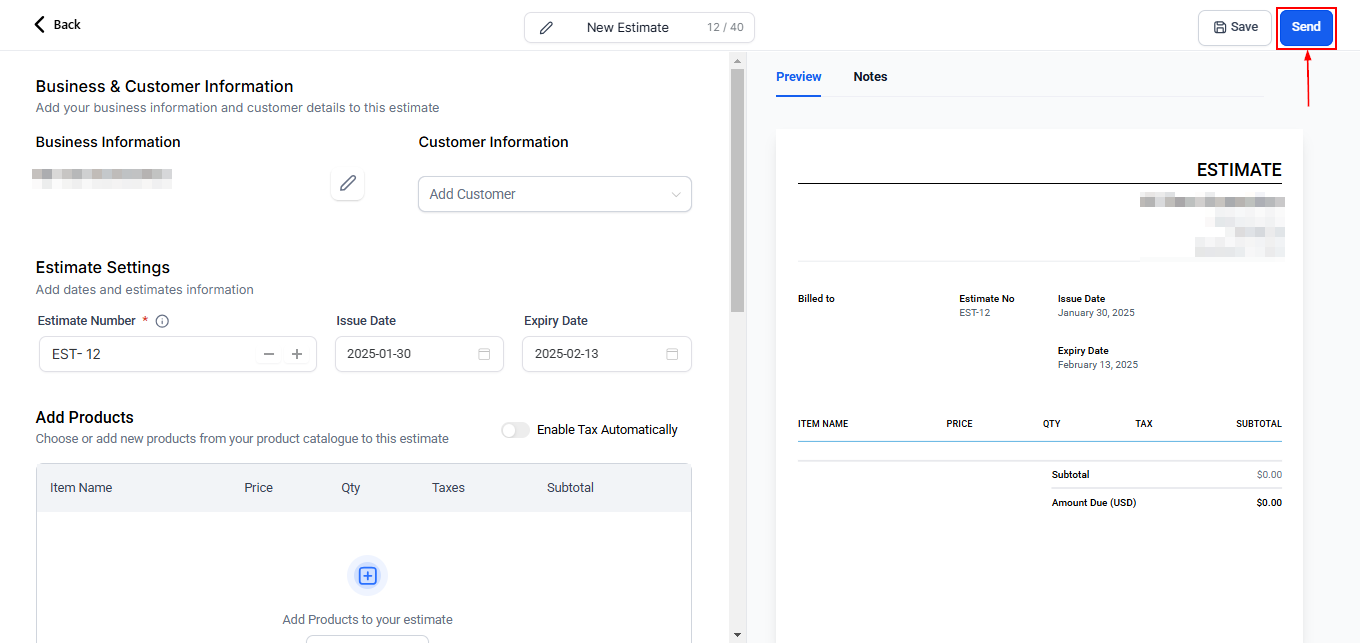Go back using the Back arrow
The image size is (1360, 643).
pyautogui.click(x=57, y=24)
